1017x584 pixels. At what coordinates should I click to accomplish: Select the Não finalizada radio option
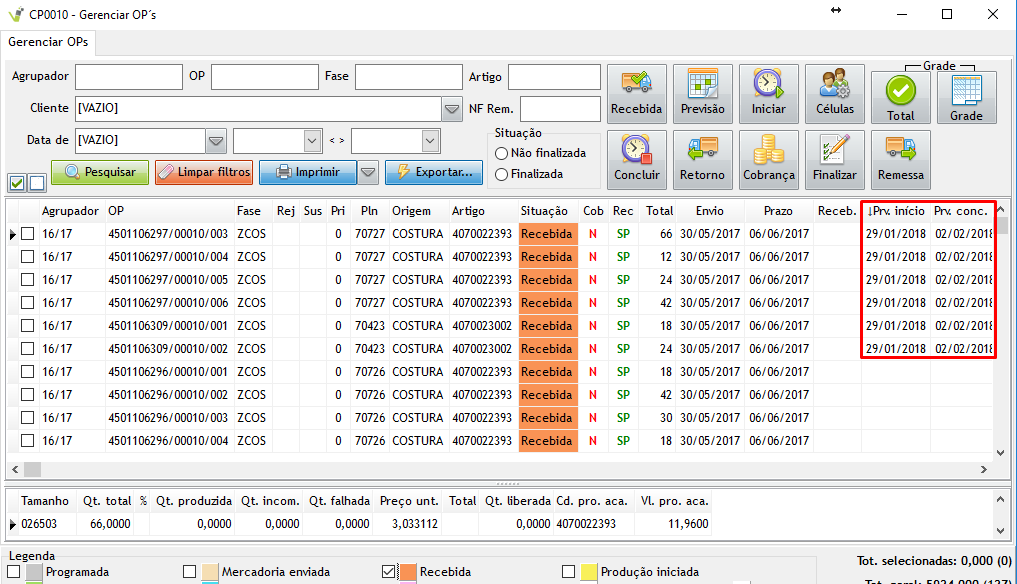[502, 153]
